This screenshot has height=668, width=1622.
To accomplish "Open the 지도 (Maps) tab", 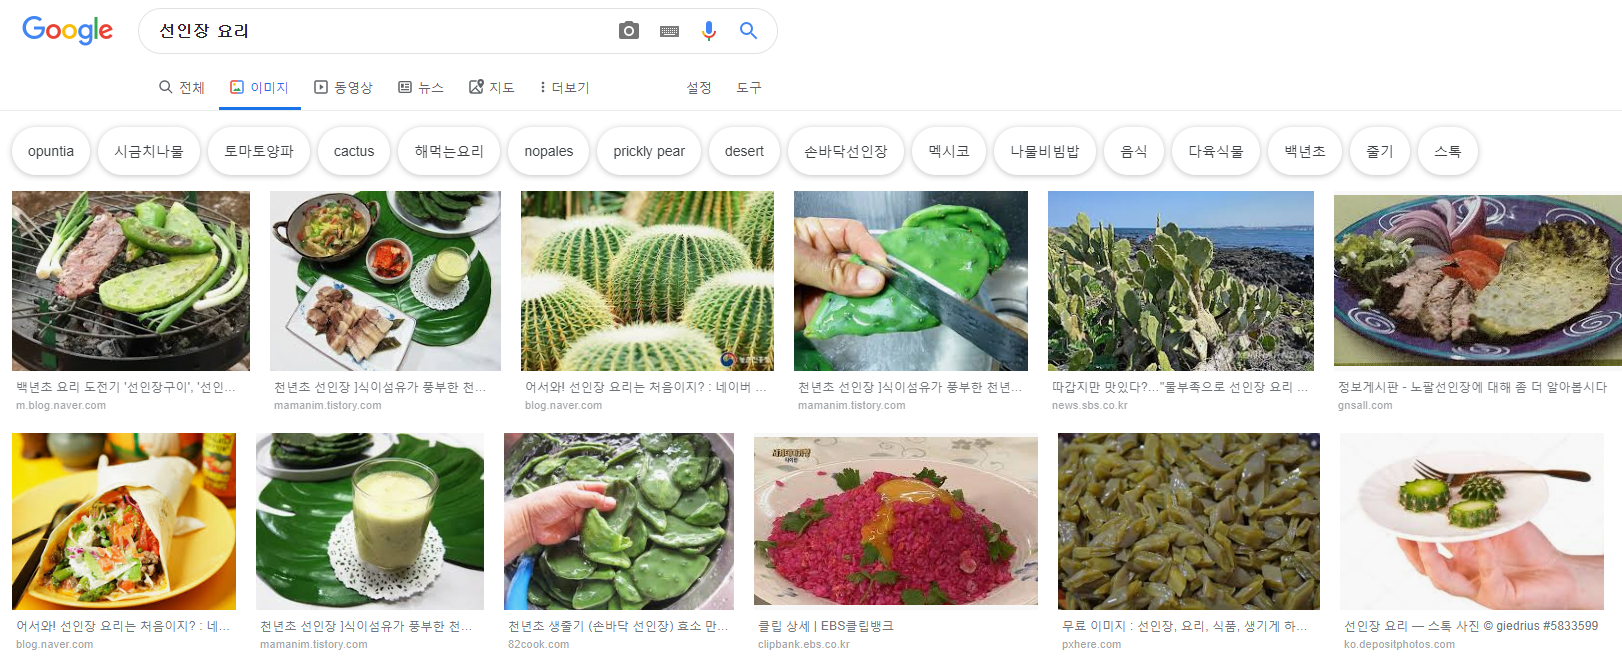I will [x=491, y=88].
